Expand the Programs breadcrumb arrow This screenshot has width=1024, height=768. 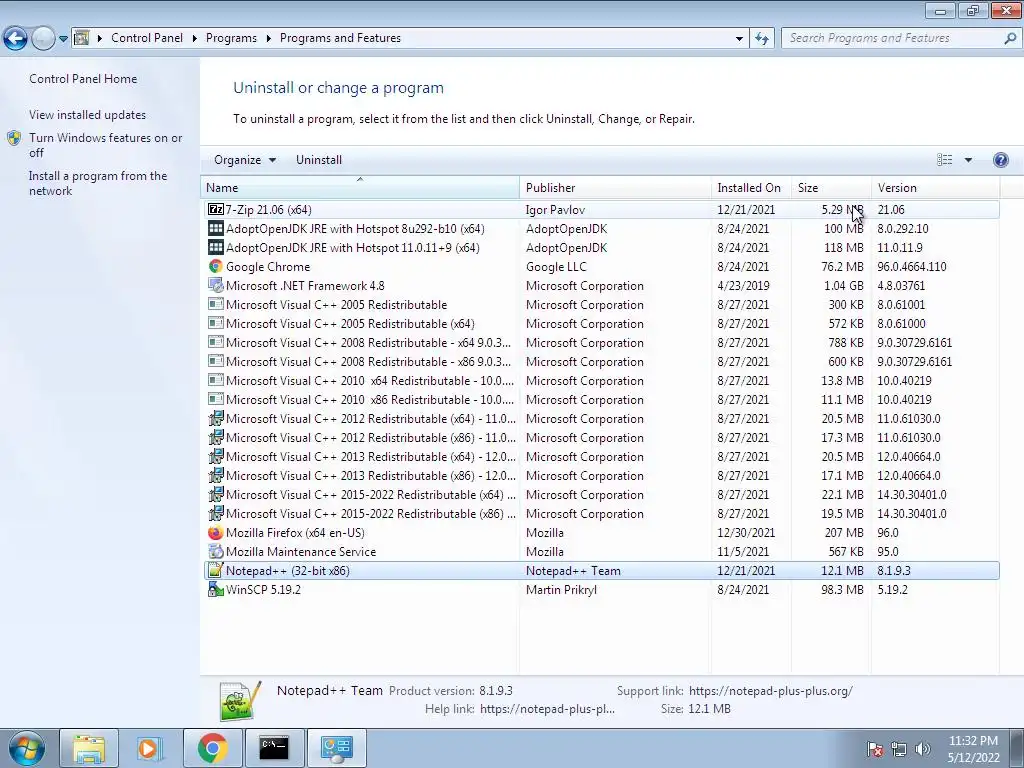click(268, 38)
